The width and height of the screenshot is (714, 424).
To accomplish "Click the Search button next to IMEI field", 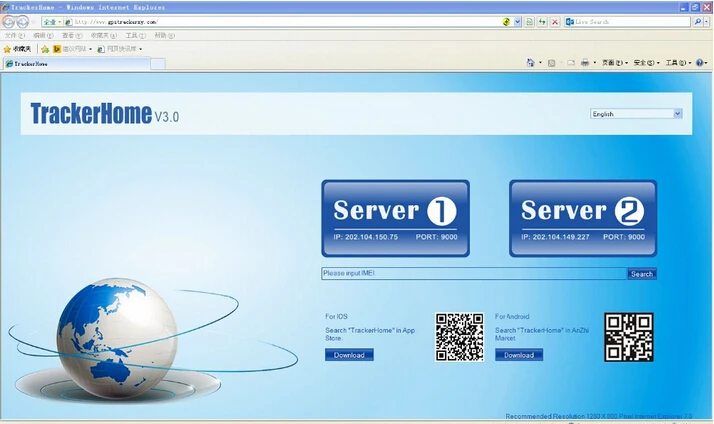I will coord(642,274).
